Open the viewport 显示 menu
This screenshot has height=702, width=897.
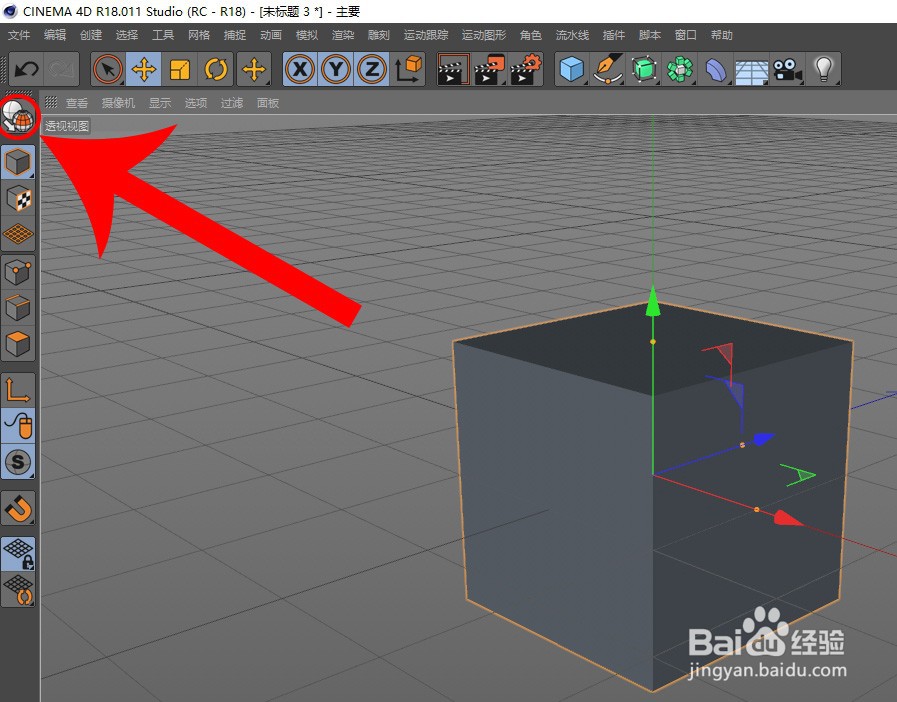point(160,103)
